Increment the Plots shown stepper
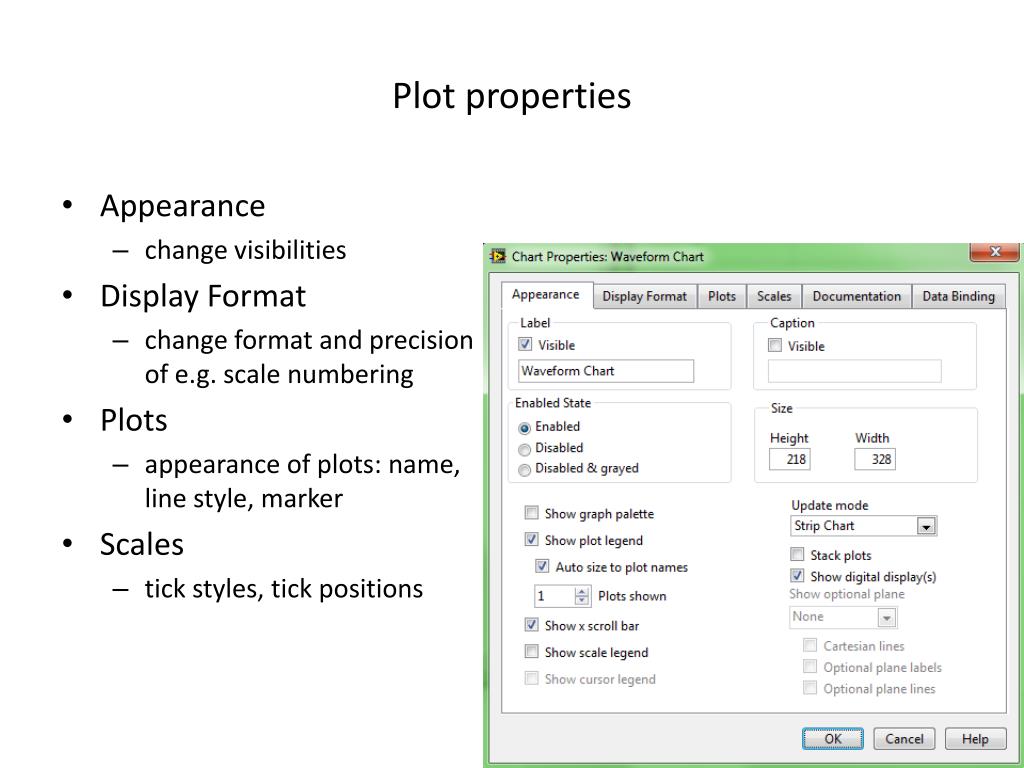The height and width of the screenshot is (768, 1024). (581, 591)
